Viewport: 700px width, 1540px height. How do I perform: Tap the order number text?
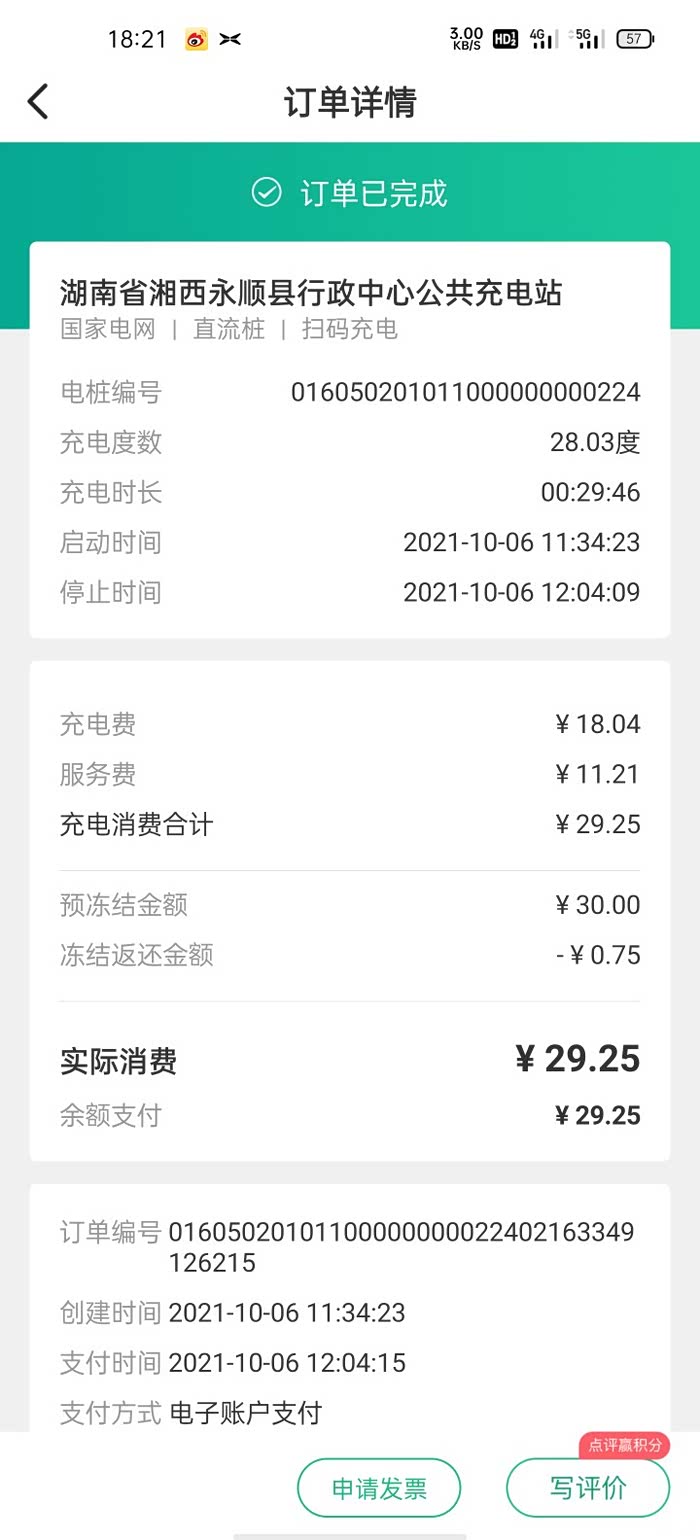tap(400, 1247)
